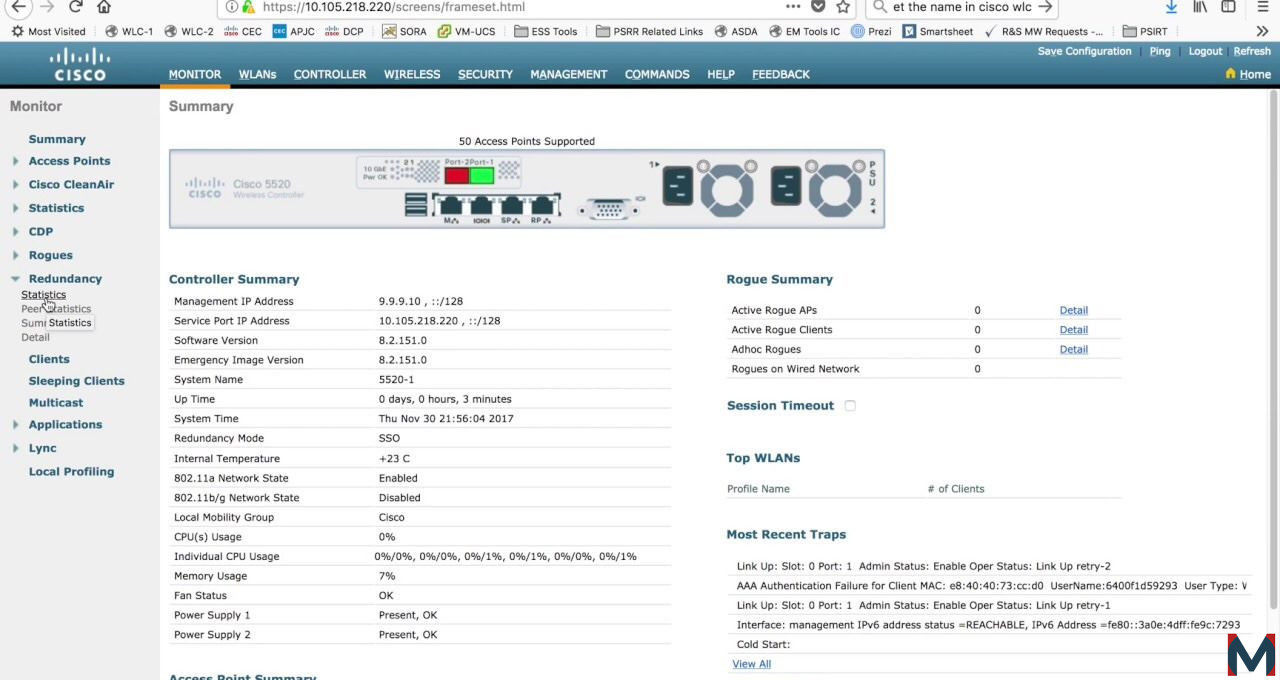The height and width of the screenshot is (680, 1280).
Task: Bookmark this page with the star icon
Action: click(x=843, y=6)
